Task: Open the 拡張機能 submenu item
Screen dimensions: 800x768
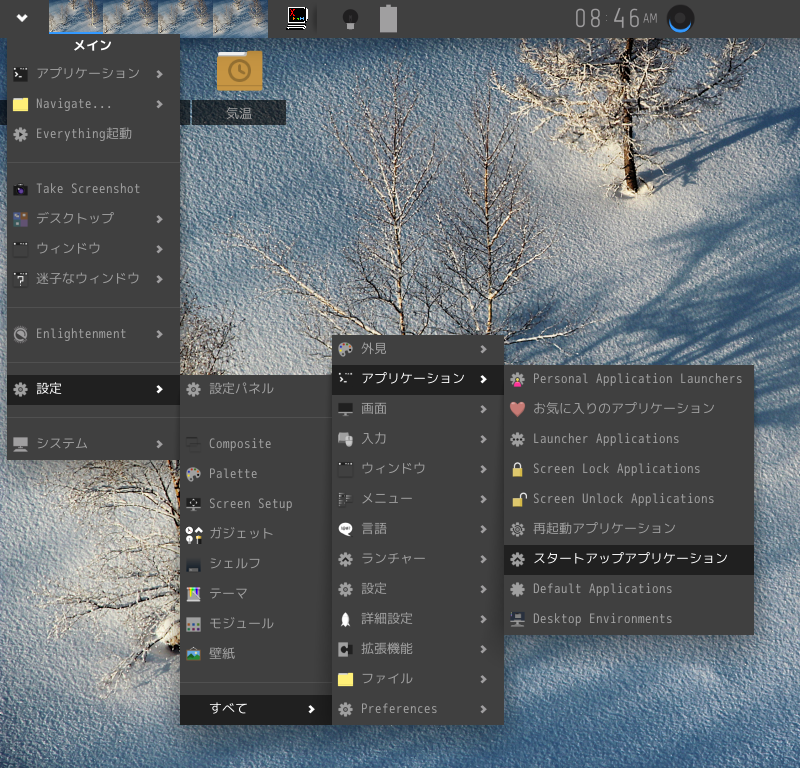Action: click(x=418, y=649)
